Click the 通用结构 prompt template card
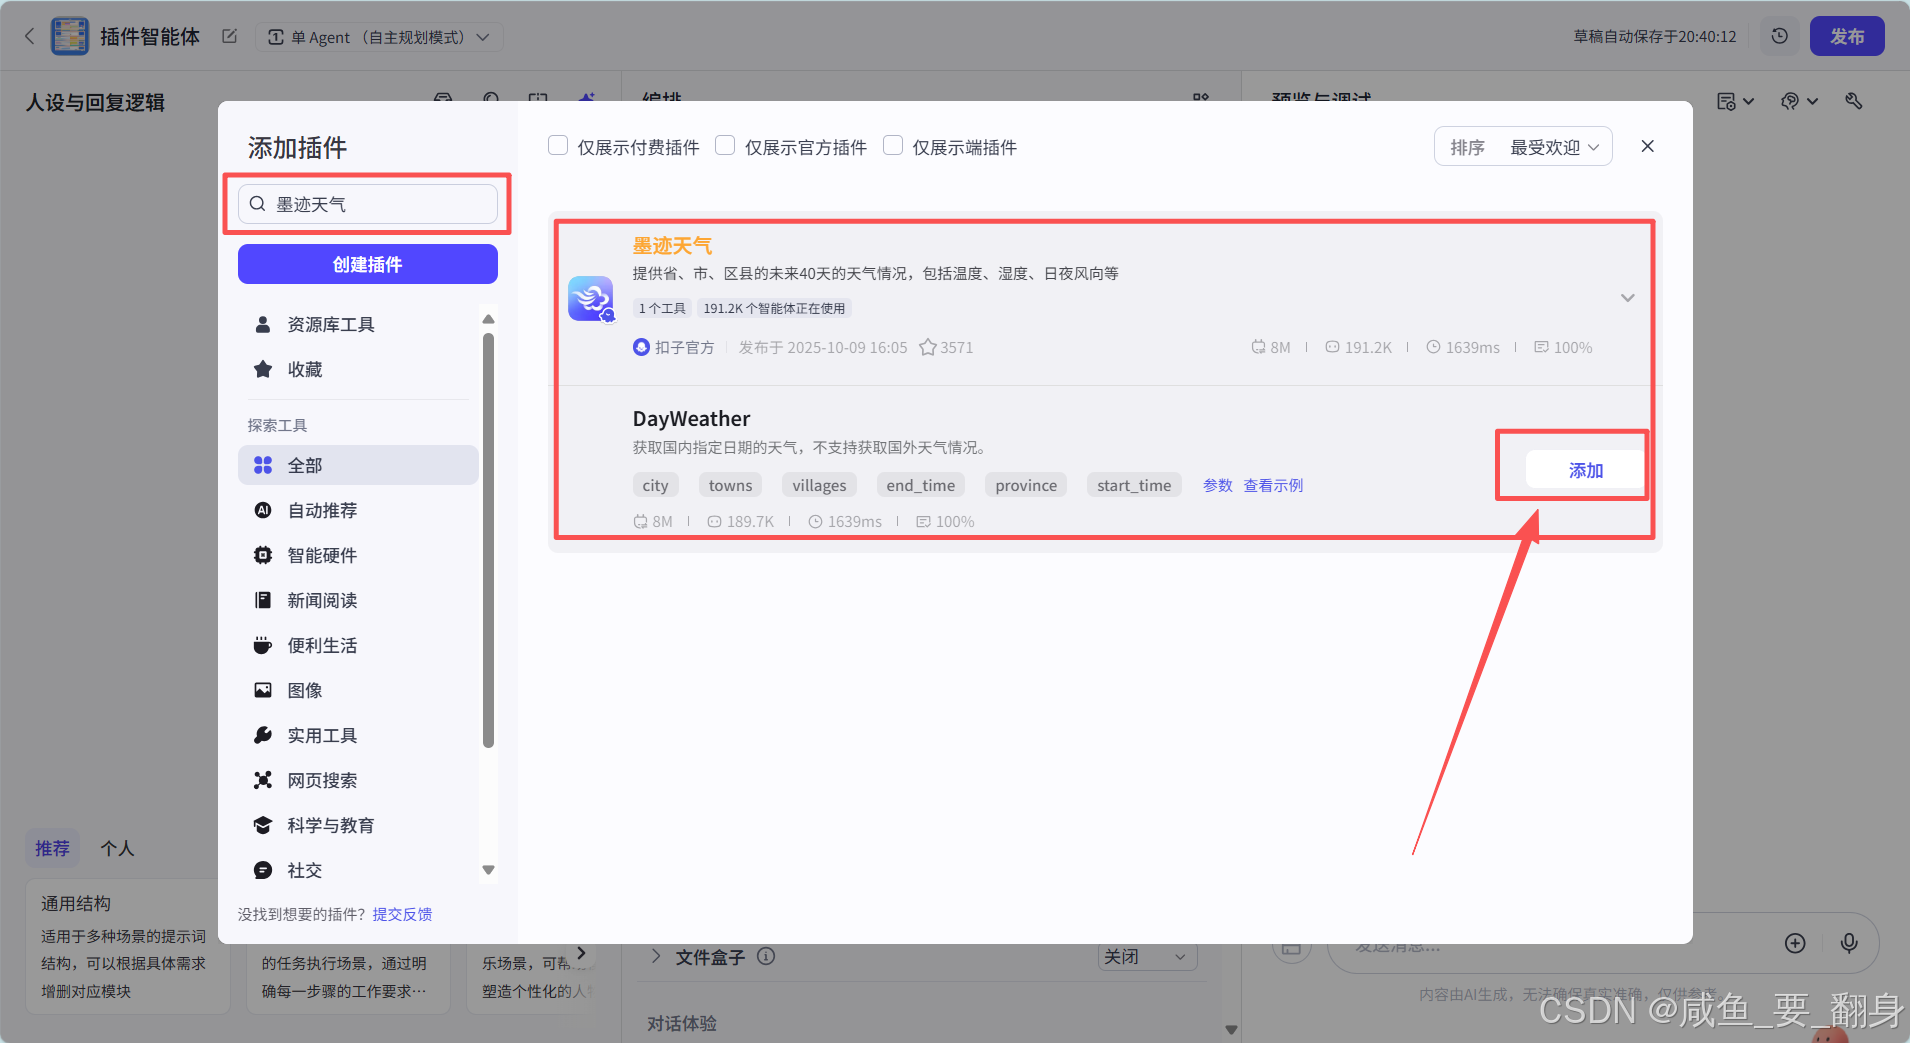1910x1043 pixels. click(128, 946)
